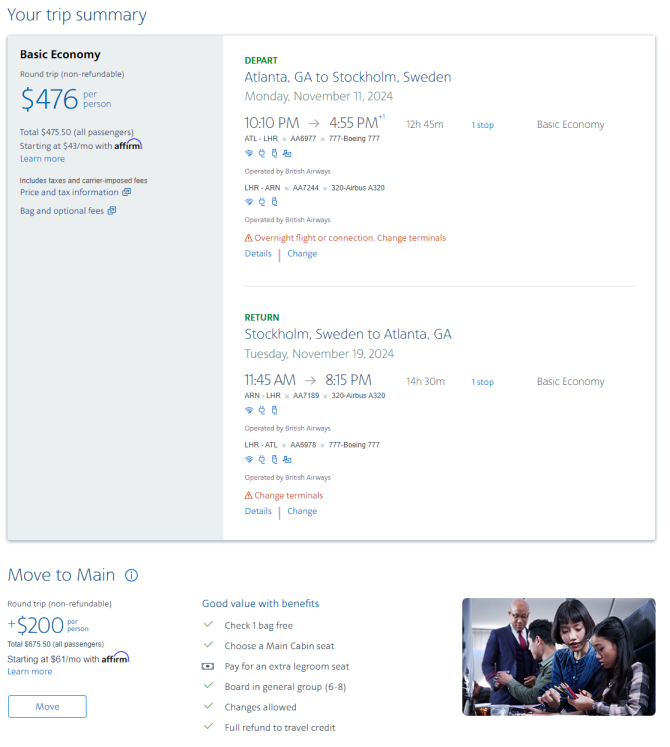Image resolution: width=670 pixels, height=747 pixels.
Task: Click the USB power icon on flight AA6977
Action: 274,153
